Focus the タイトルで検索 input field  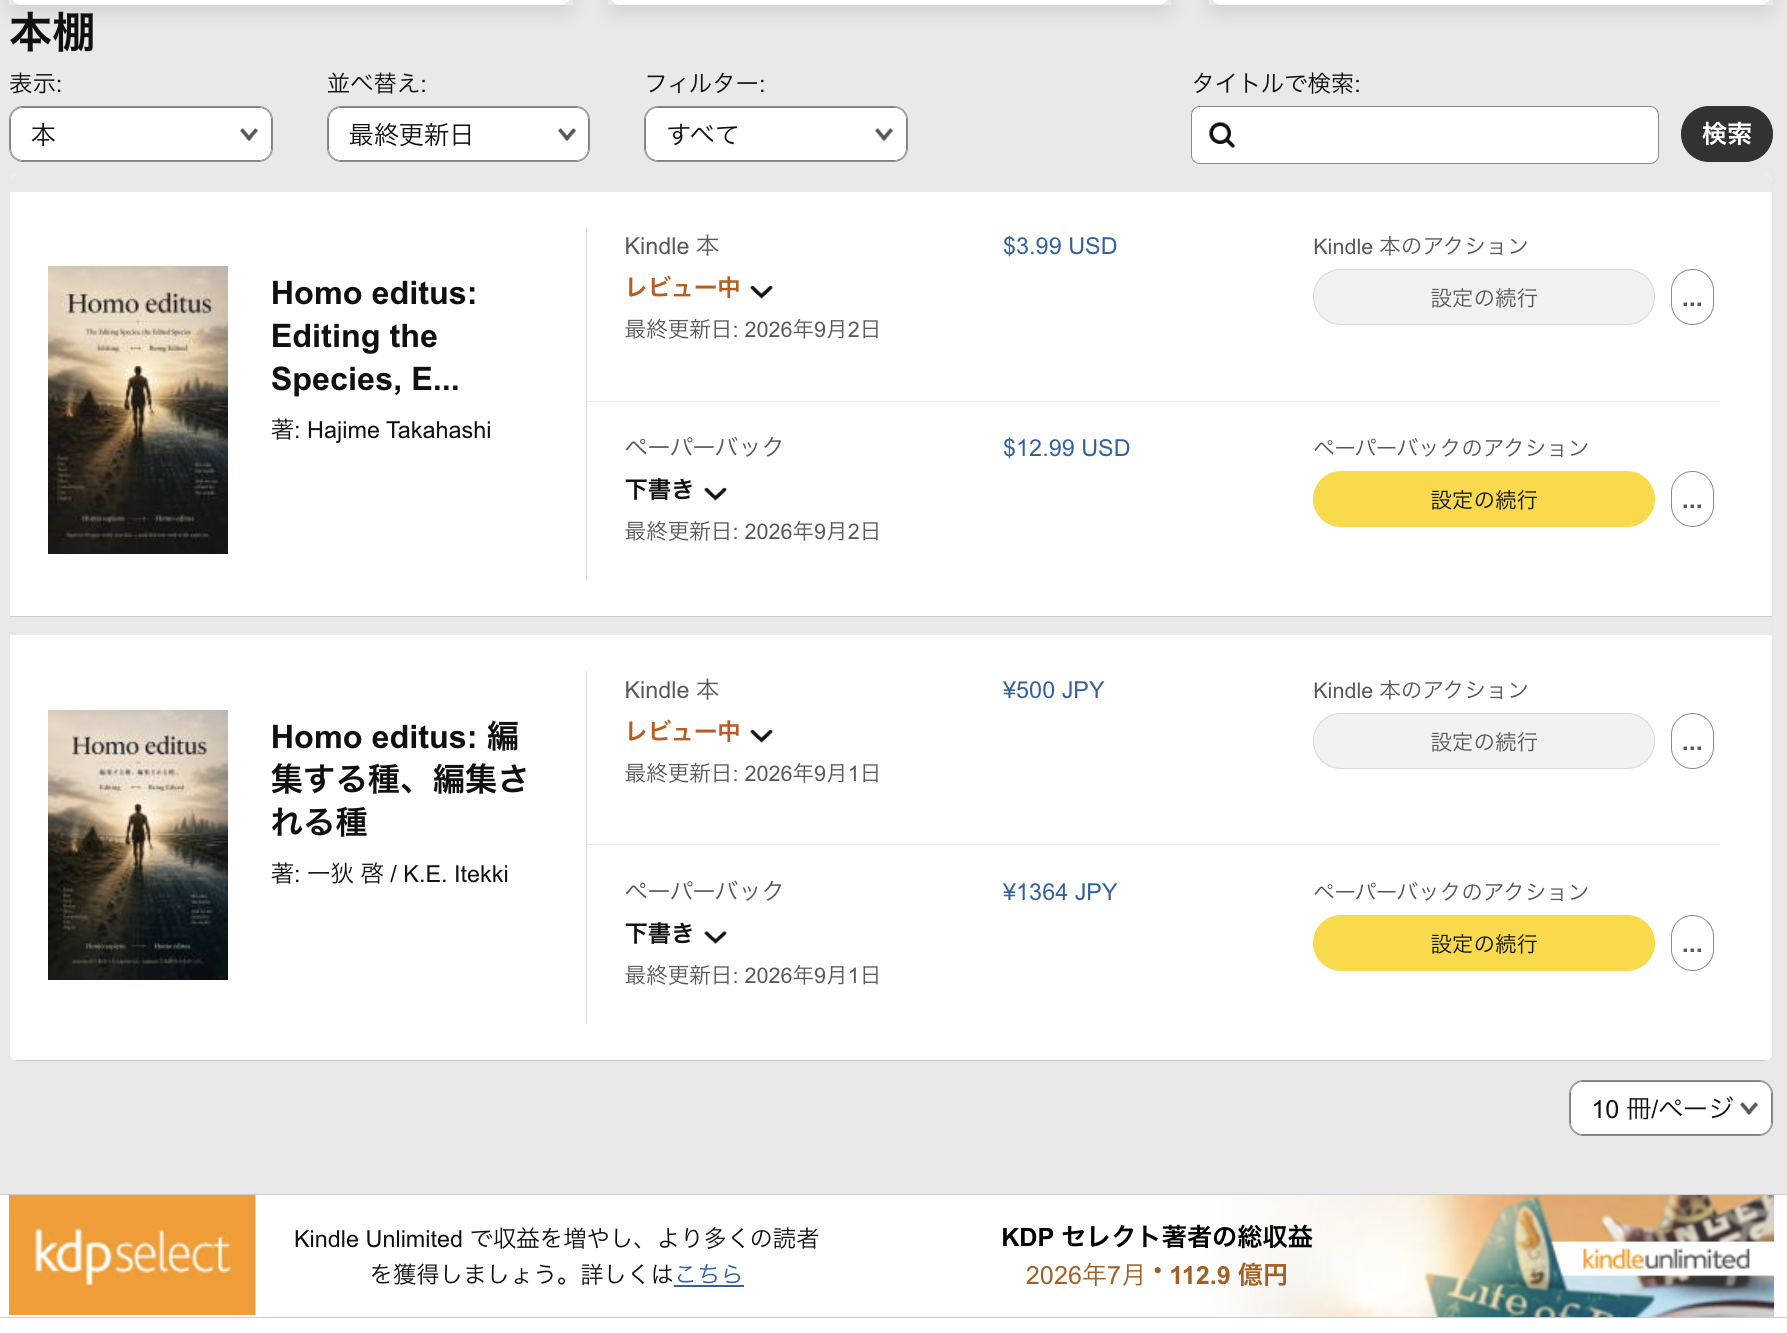tap(1425, 135)
